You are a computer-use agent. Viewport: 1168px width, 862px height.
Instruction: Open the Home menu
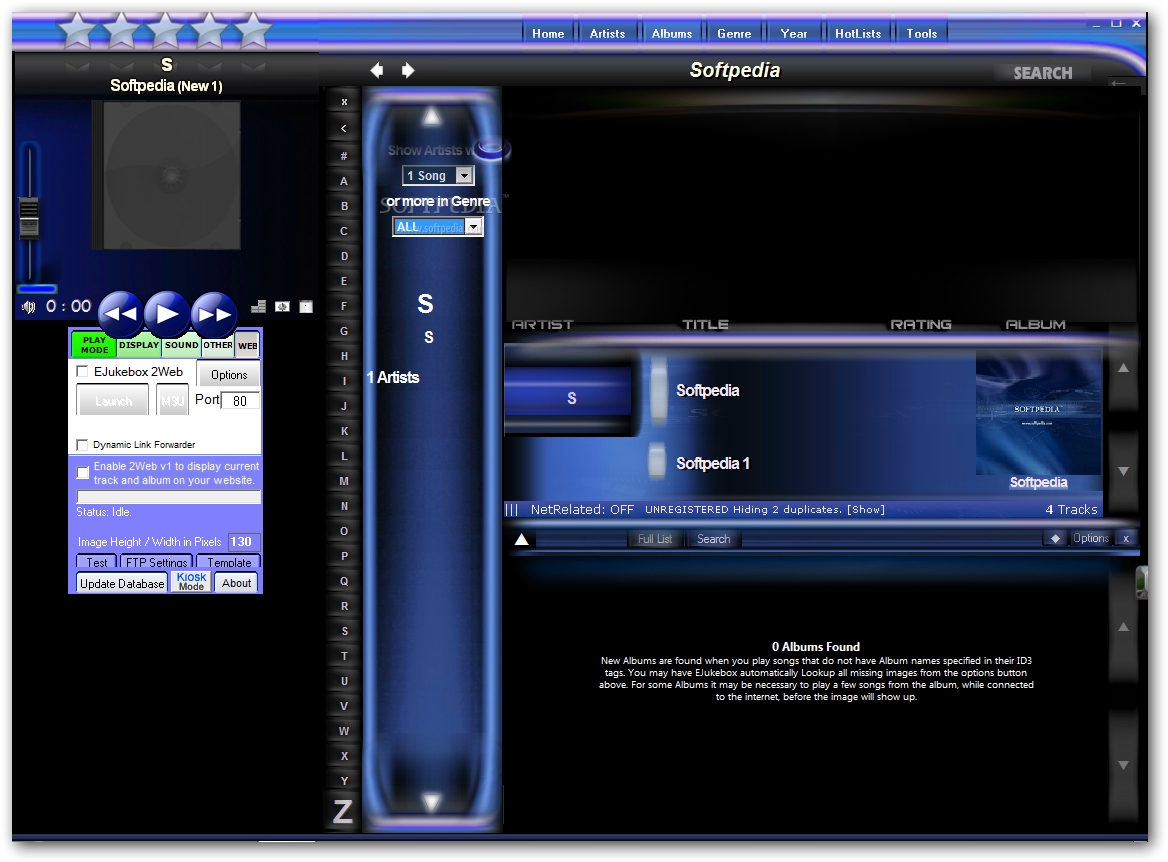[x=548, y=34]
